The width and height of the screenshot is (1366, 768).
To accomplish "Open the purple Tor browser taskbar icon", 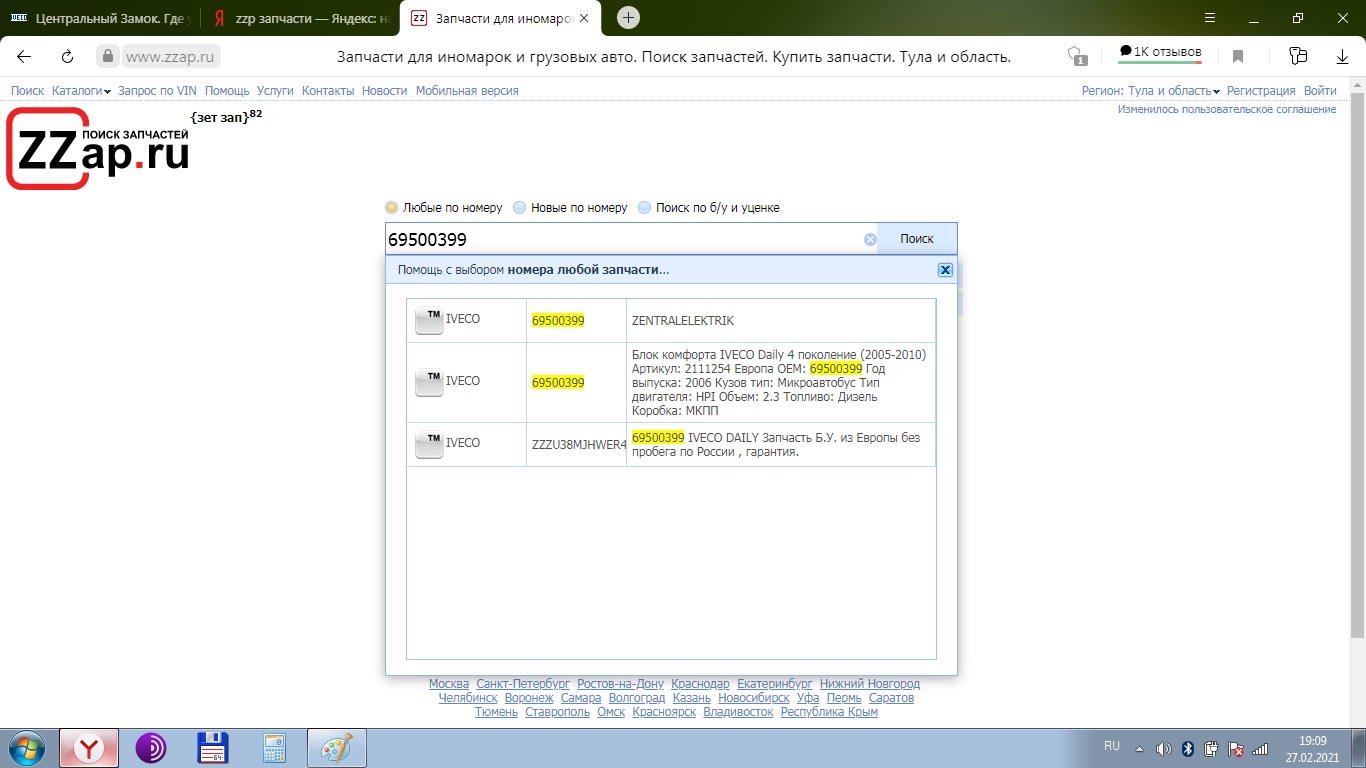I will 151,748.
